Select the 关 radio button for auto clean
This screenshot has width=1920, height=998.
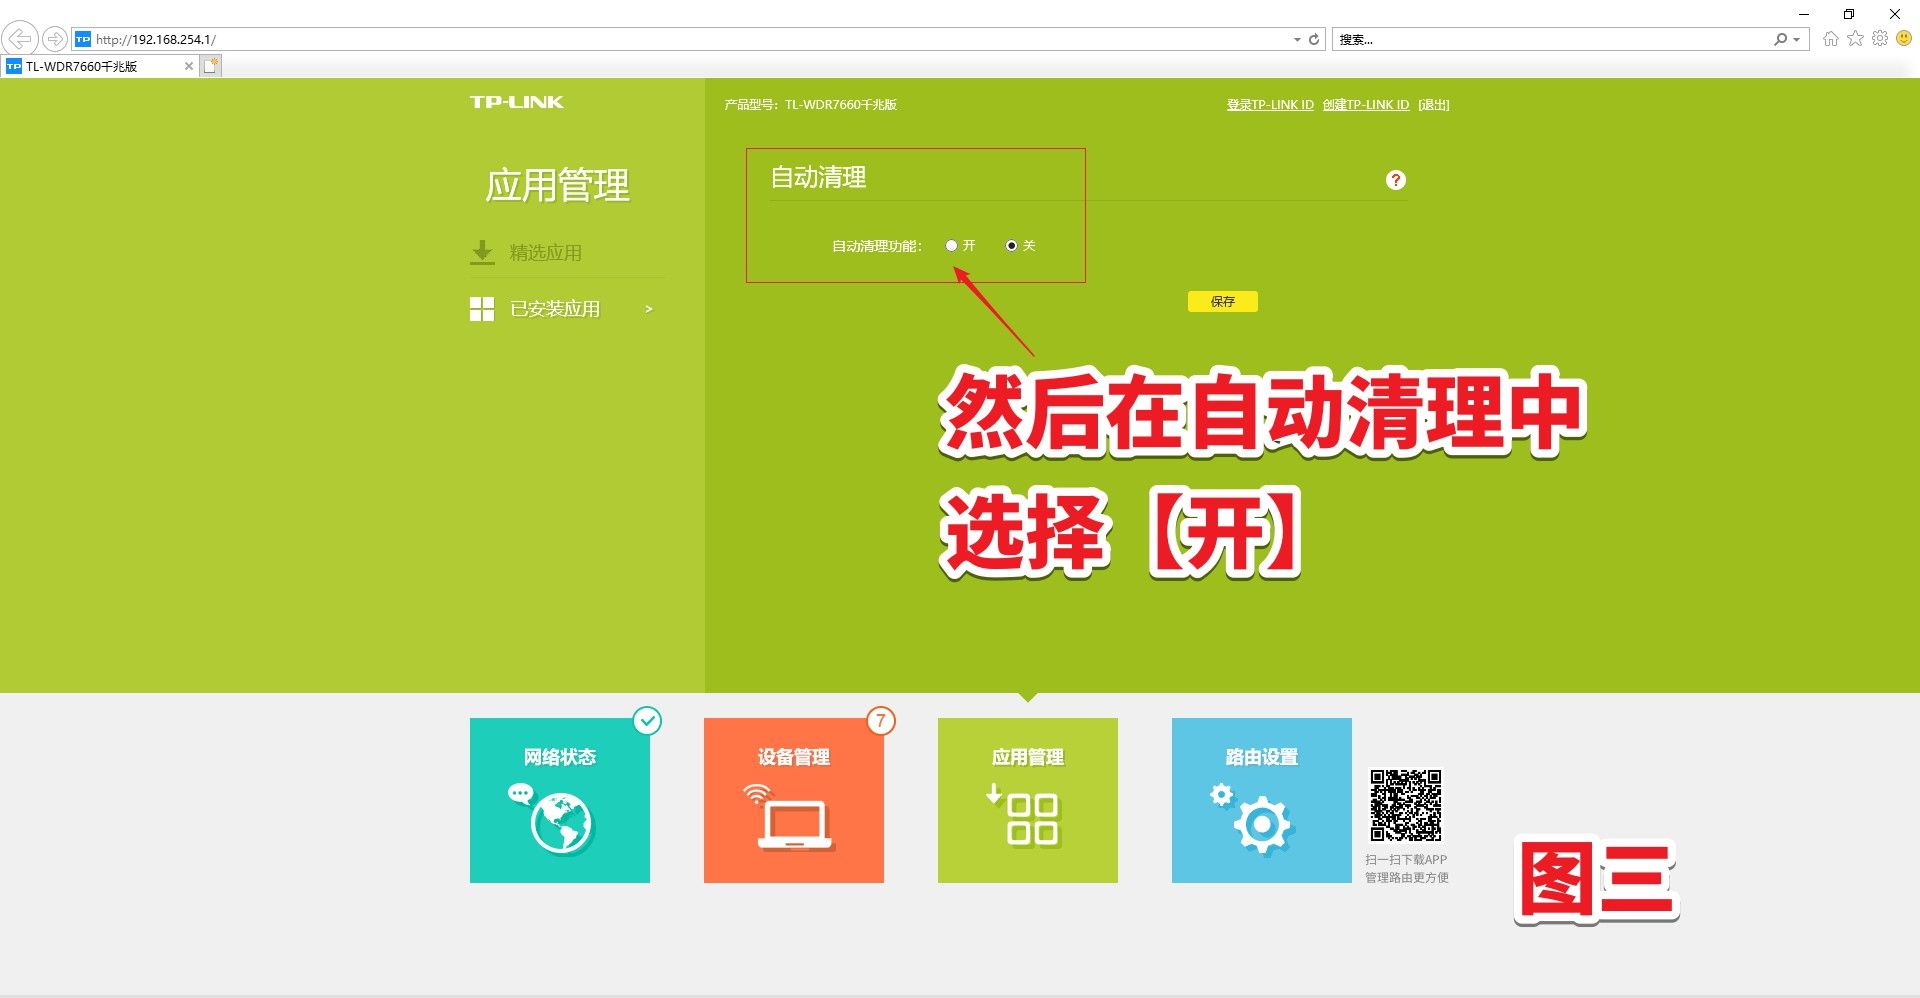1011,246
